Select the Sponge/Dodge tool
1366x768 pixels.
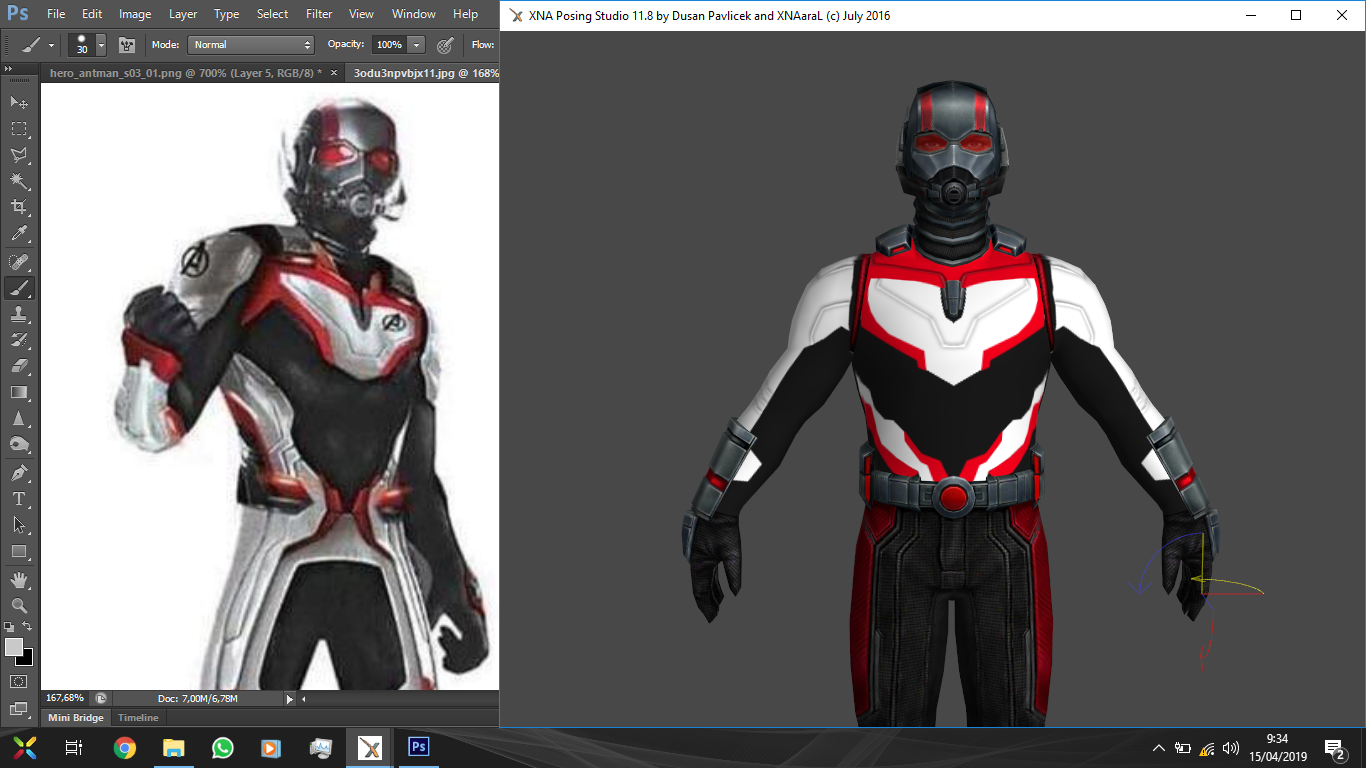coord(19,444)
